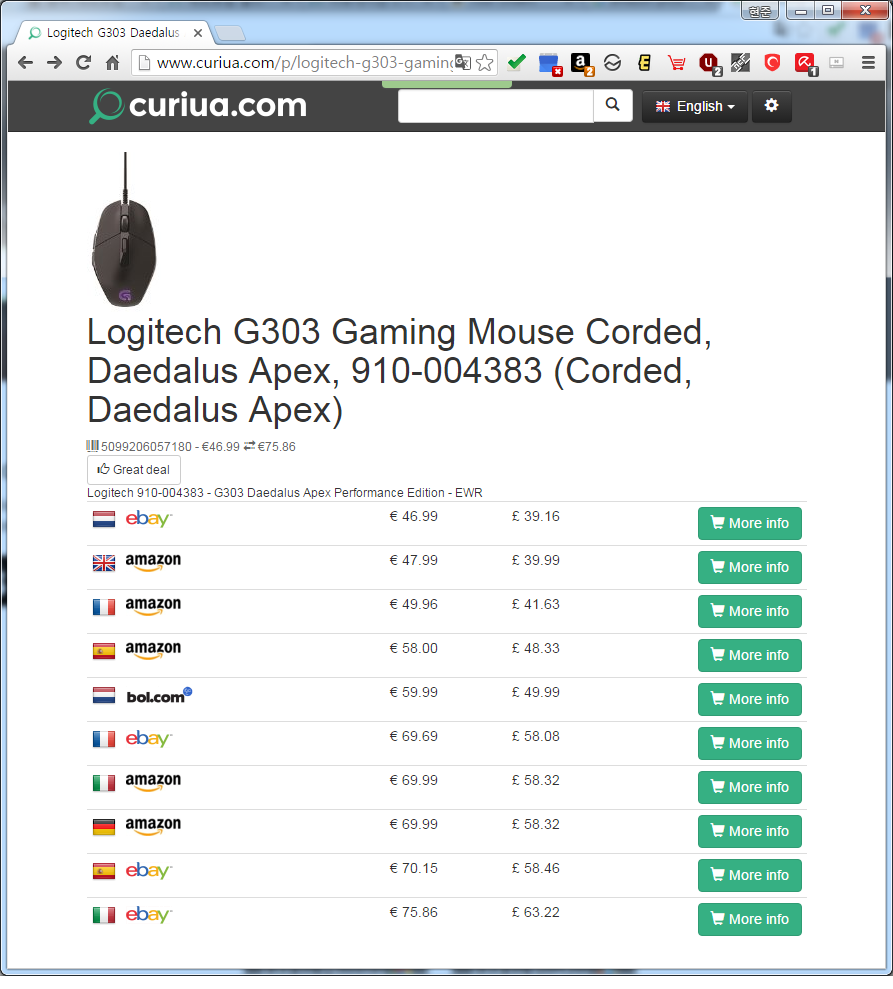Open the Chrome hamburger menu

(869, 63)
